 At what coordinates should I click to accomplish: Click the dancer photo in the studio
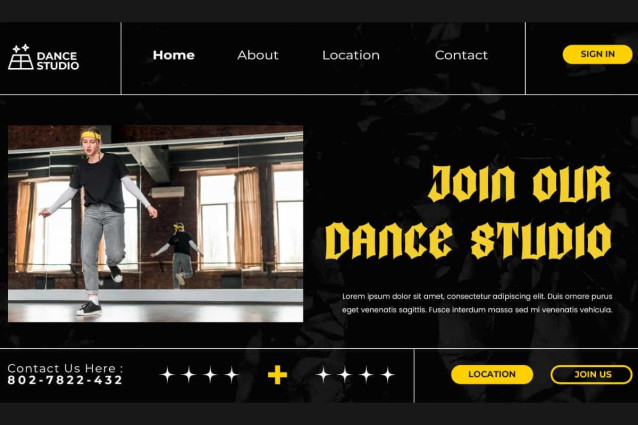(155, 223)
